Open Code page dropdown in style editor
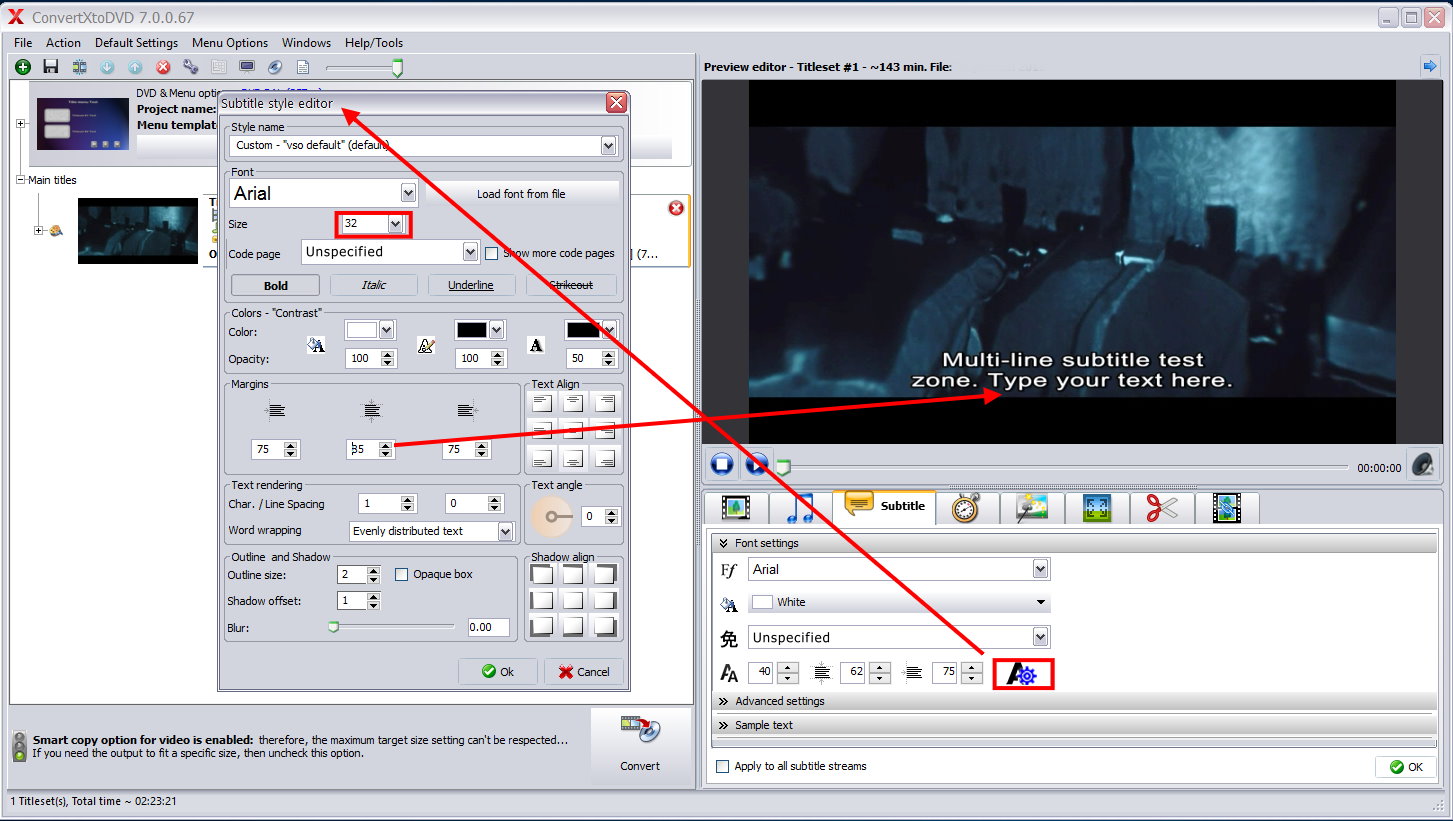This screenshot has height=821, width=1453. tap(471, 252)
